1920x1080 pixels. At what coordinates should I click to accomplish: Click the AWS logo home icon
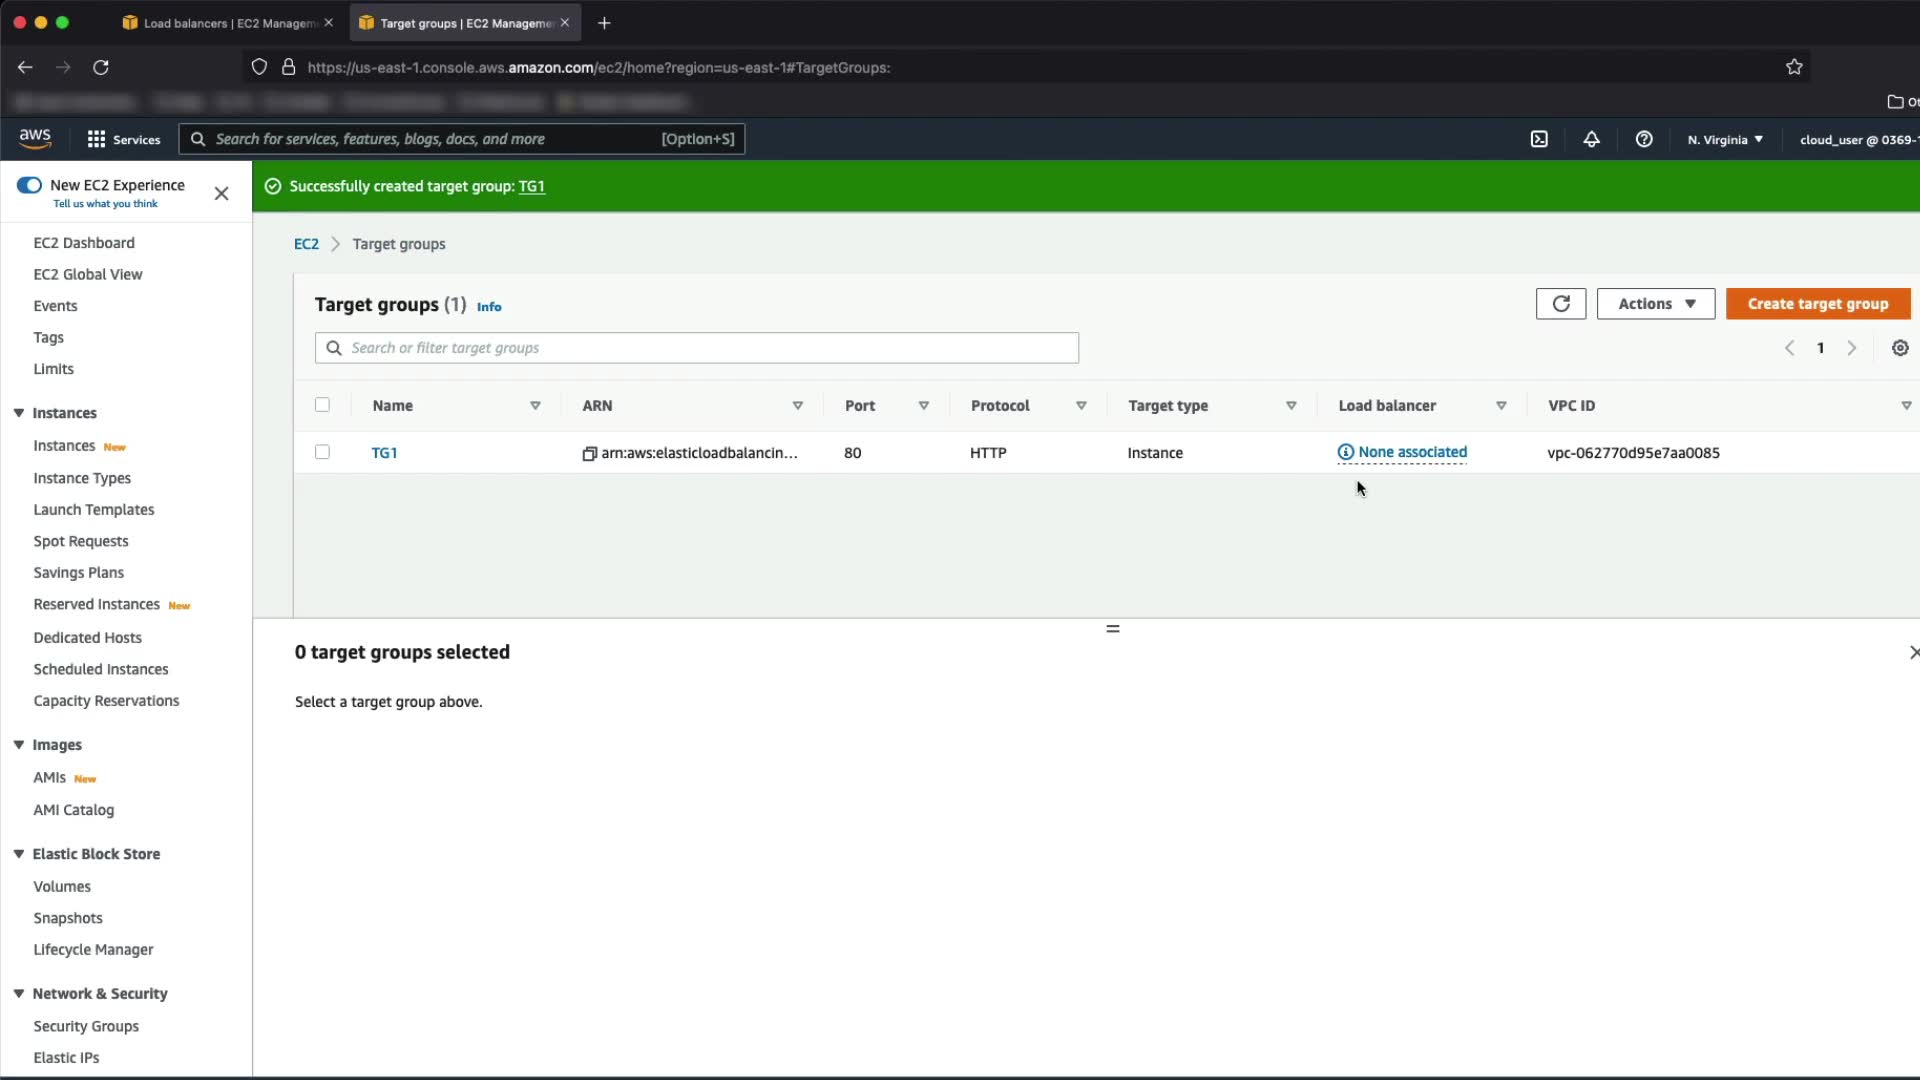tap(35, 138)
